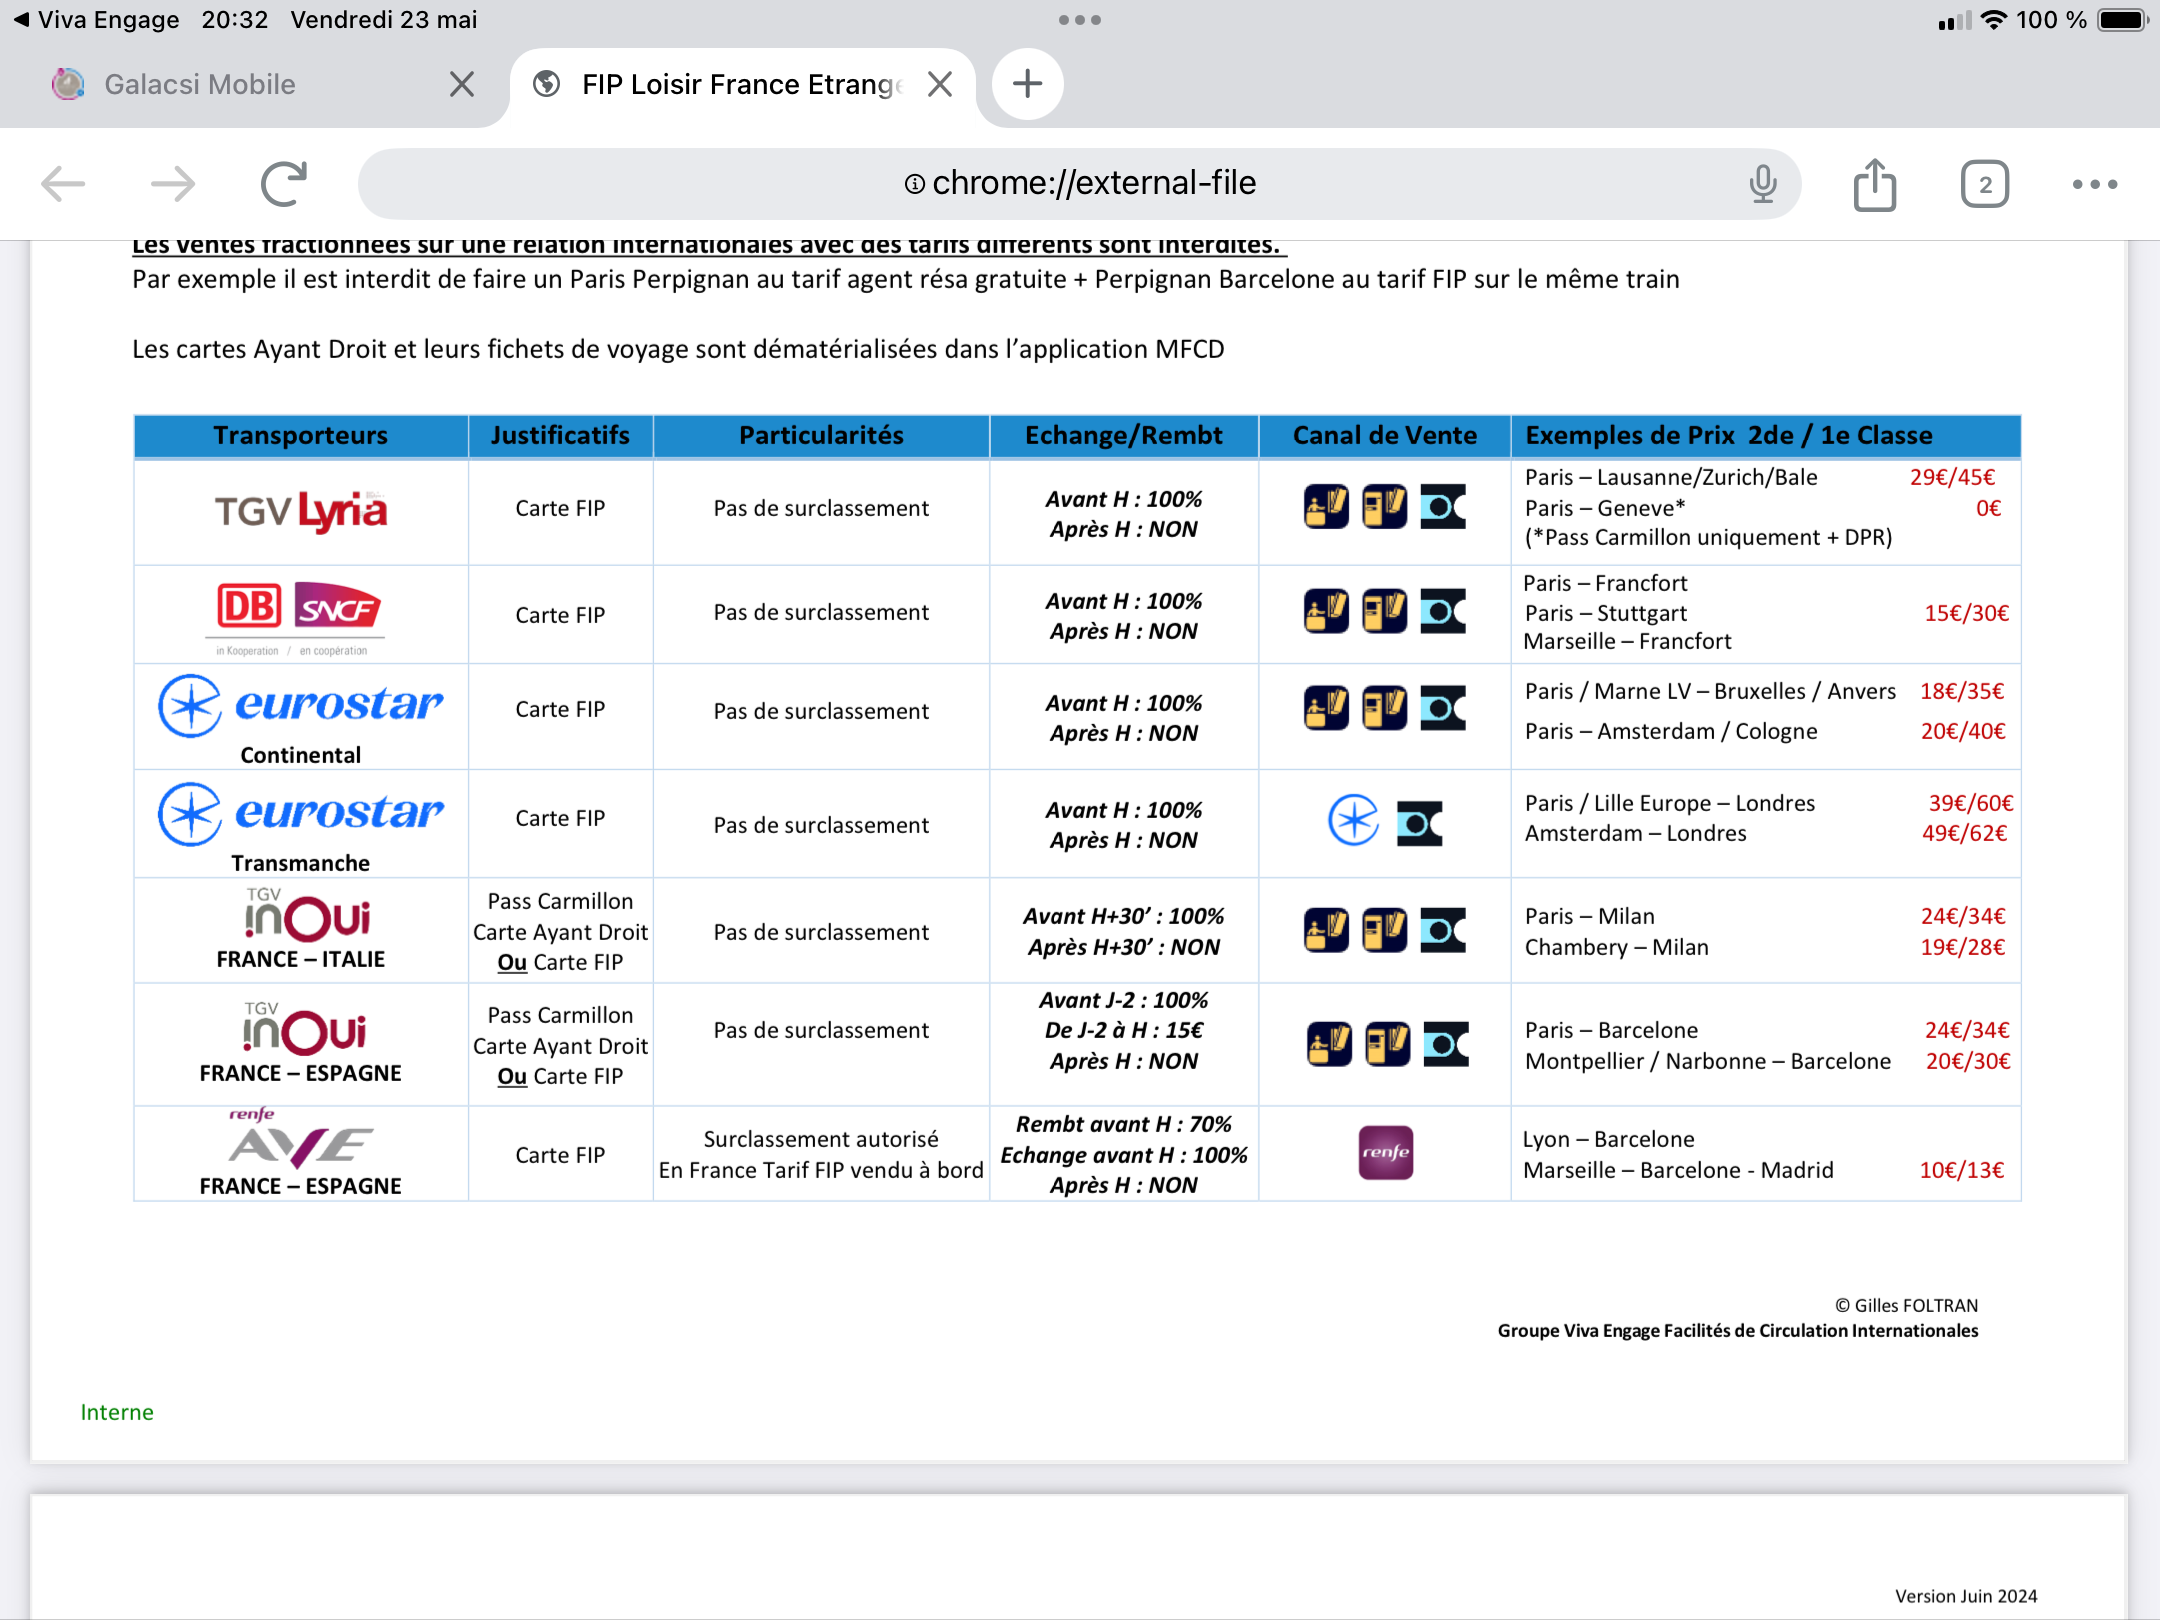
Task: Tap the chrome://external-file address bar
Action: tap(1080, 184)
